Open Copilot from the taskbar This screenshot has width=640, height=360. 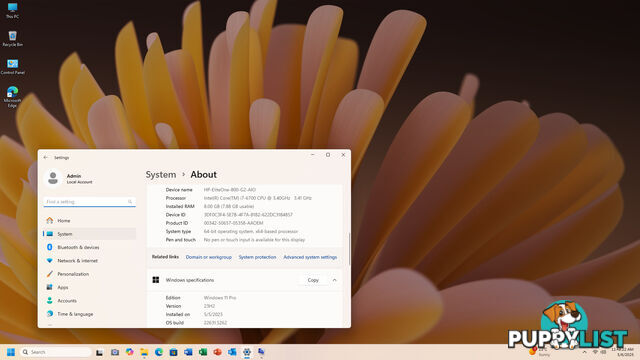[x=129, y=352]
